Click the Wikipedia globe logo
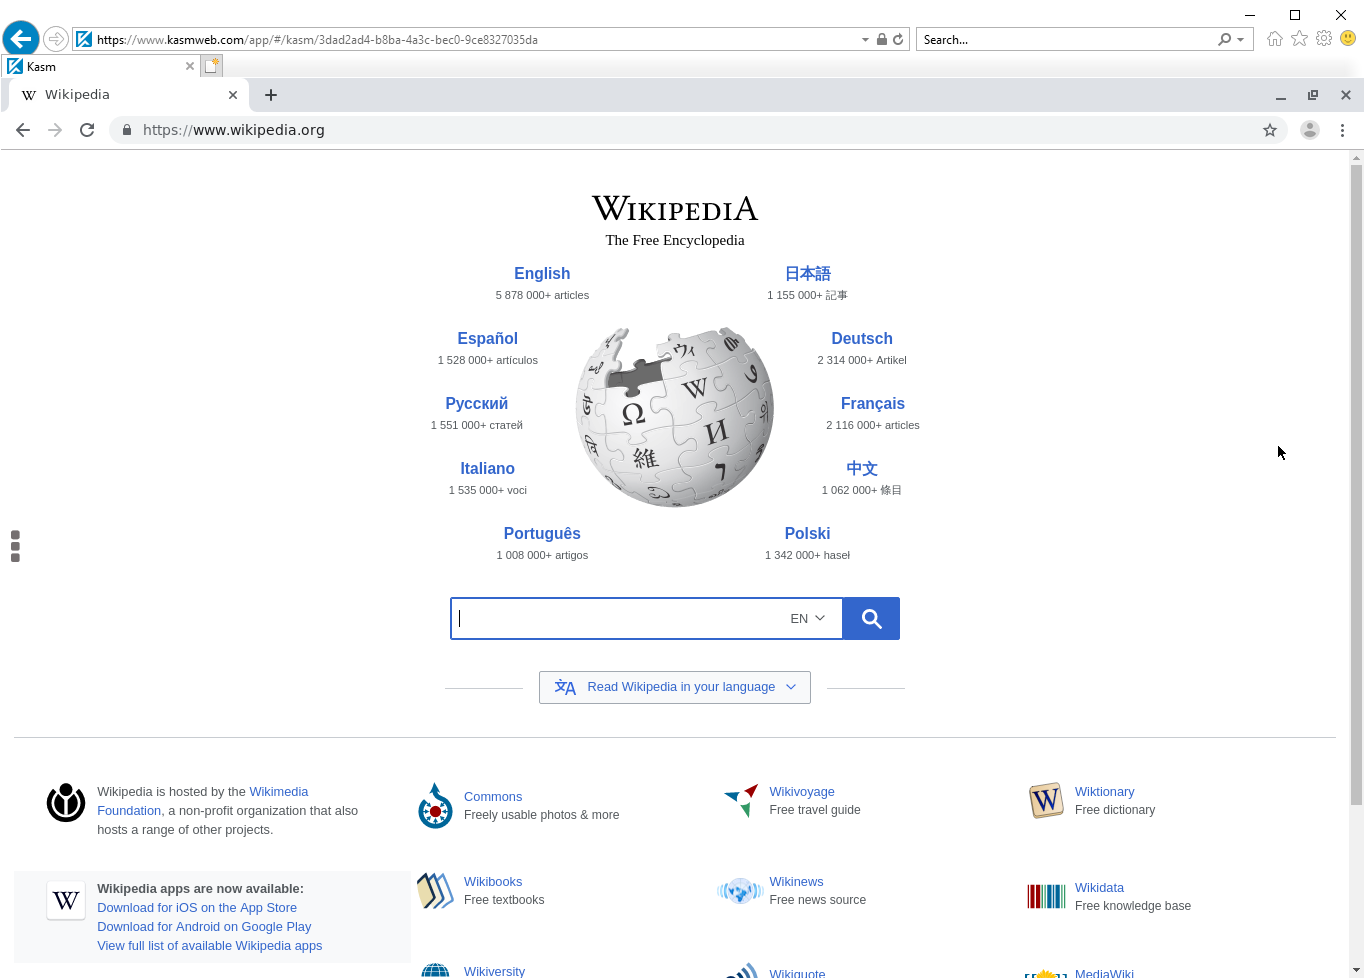The height and width of the screenshot is (979, 1365). (675, 416)
